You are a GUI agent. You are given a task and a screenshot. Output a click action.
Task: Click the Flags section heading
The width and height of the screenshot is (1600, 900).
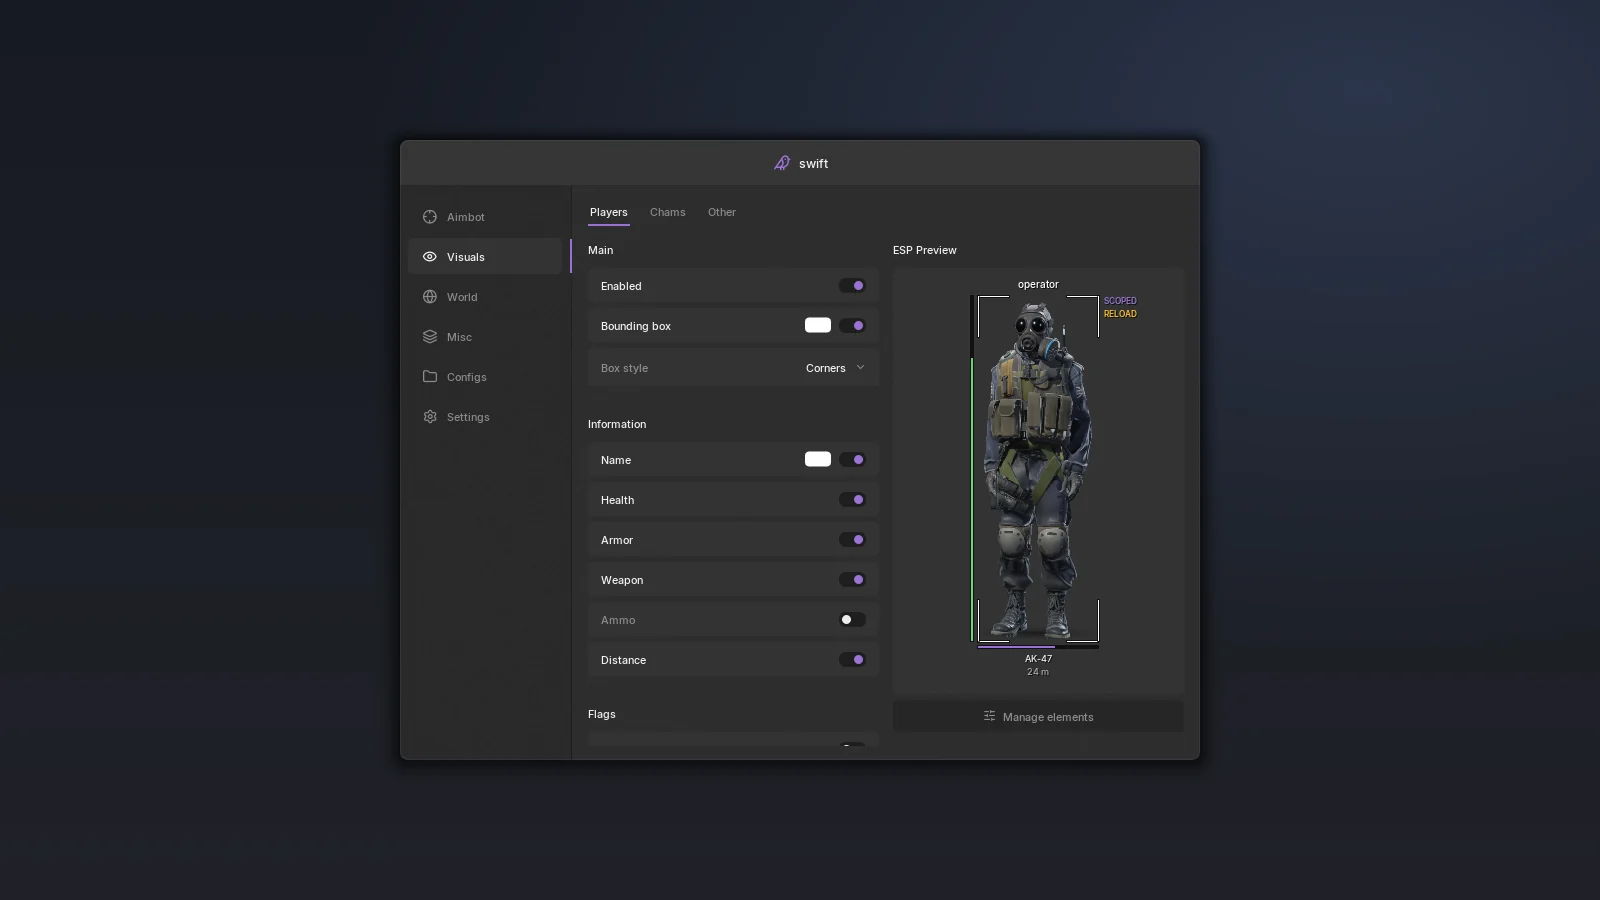point(602,714)
